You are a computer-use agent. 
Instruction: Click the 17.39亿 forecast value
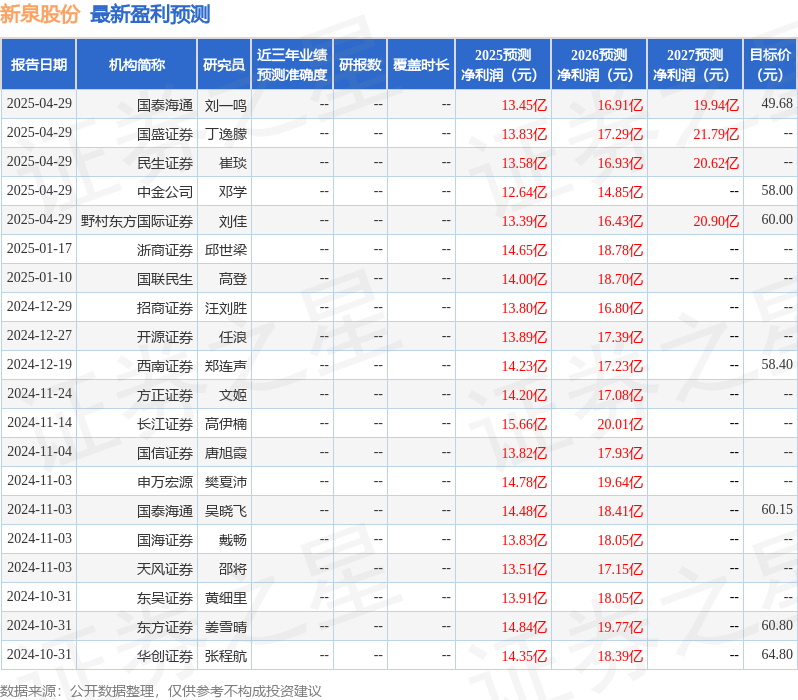pos(620,338)
